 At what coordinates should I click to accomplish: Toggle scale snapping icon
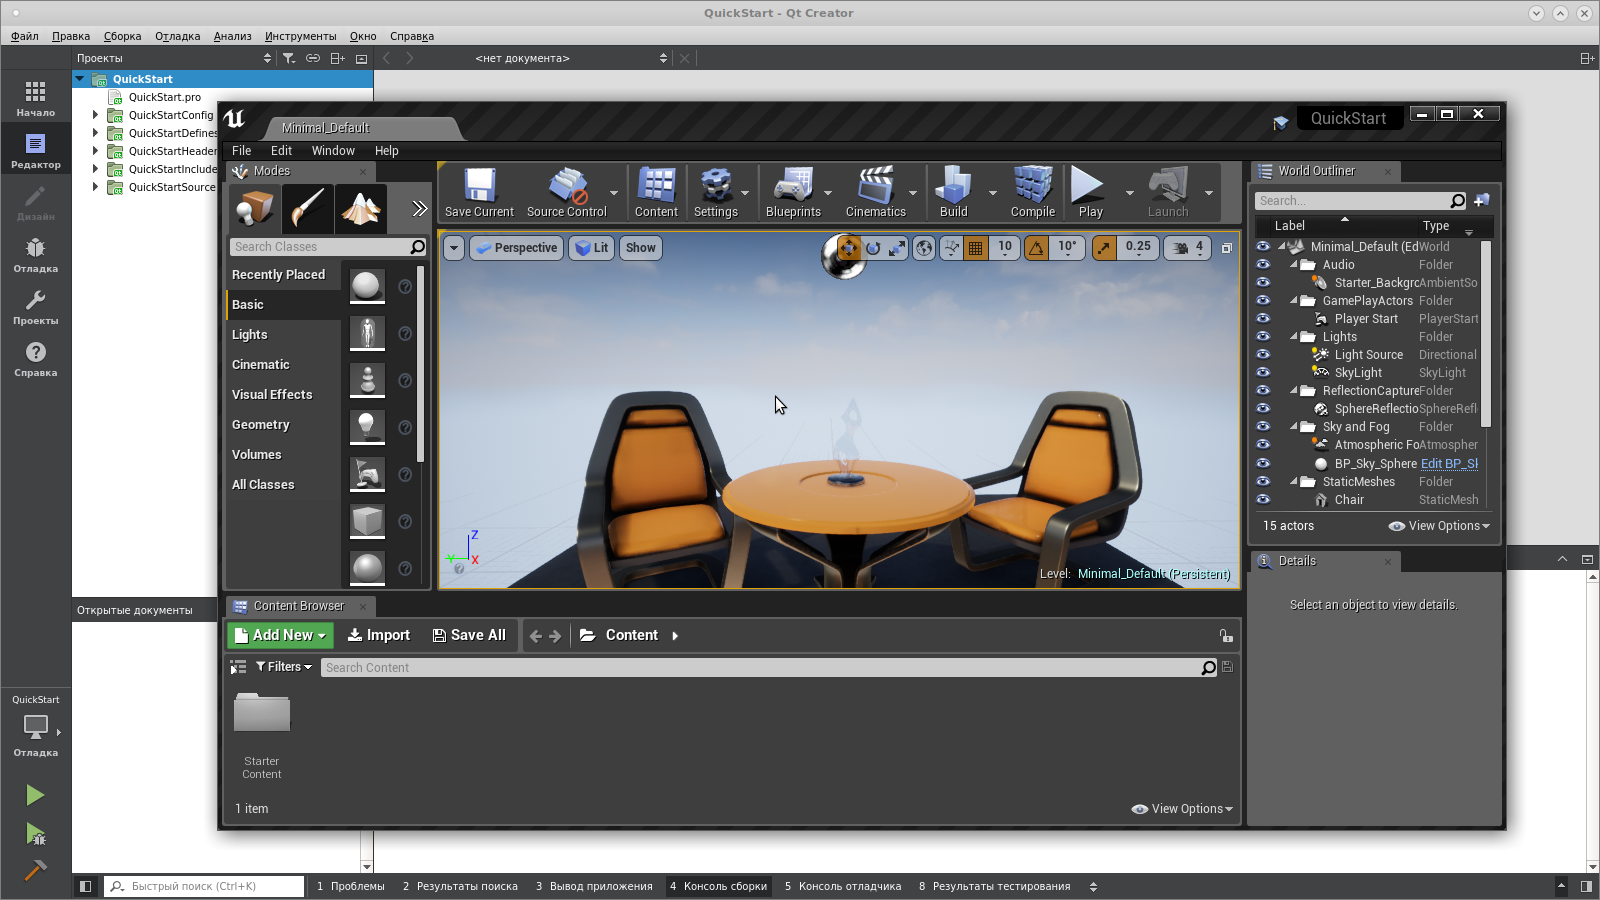pyautogui.click(x=1103, y=247)
